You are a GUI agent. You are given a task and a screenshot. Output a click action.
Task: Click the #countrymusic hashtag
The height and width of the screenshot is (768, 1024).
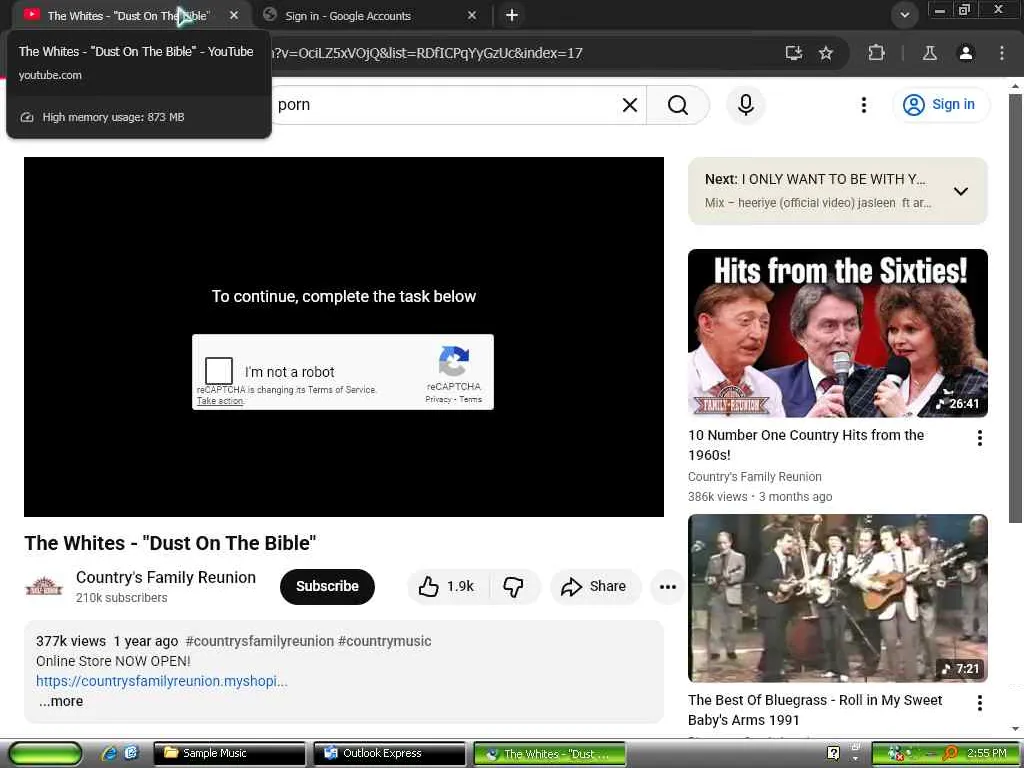[x=385, y=641]
